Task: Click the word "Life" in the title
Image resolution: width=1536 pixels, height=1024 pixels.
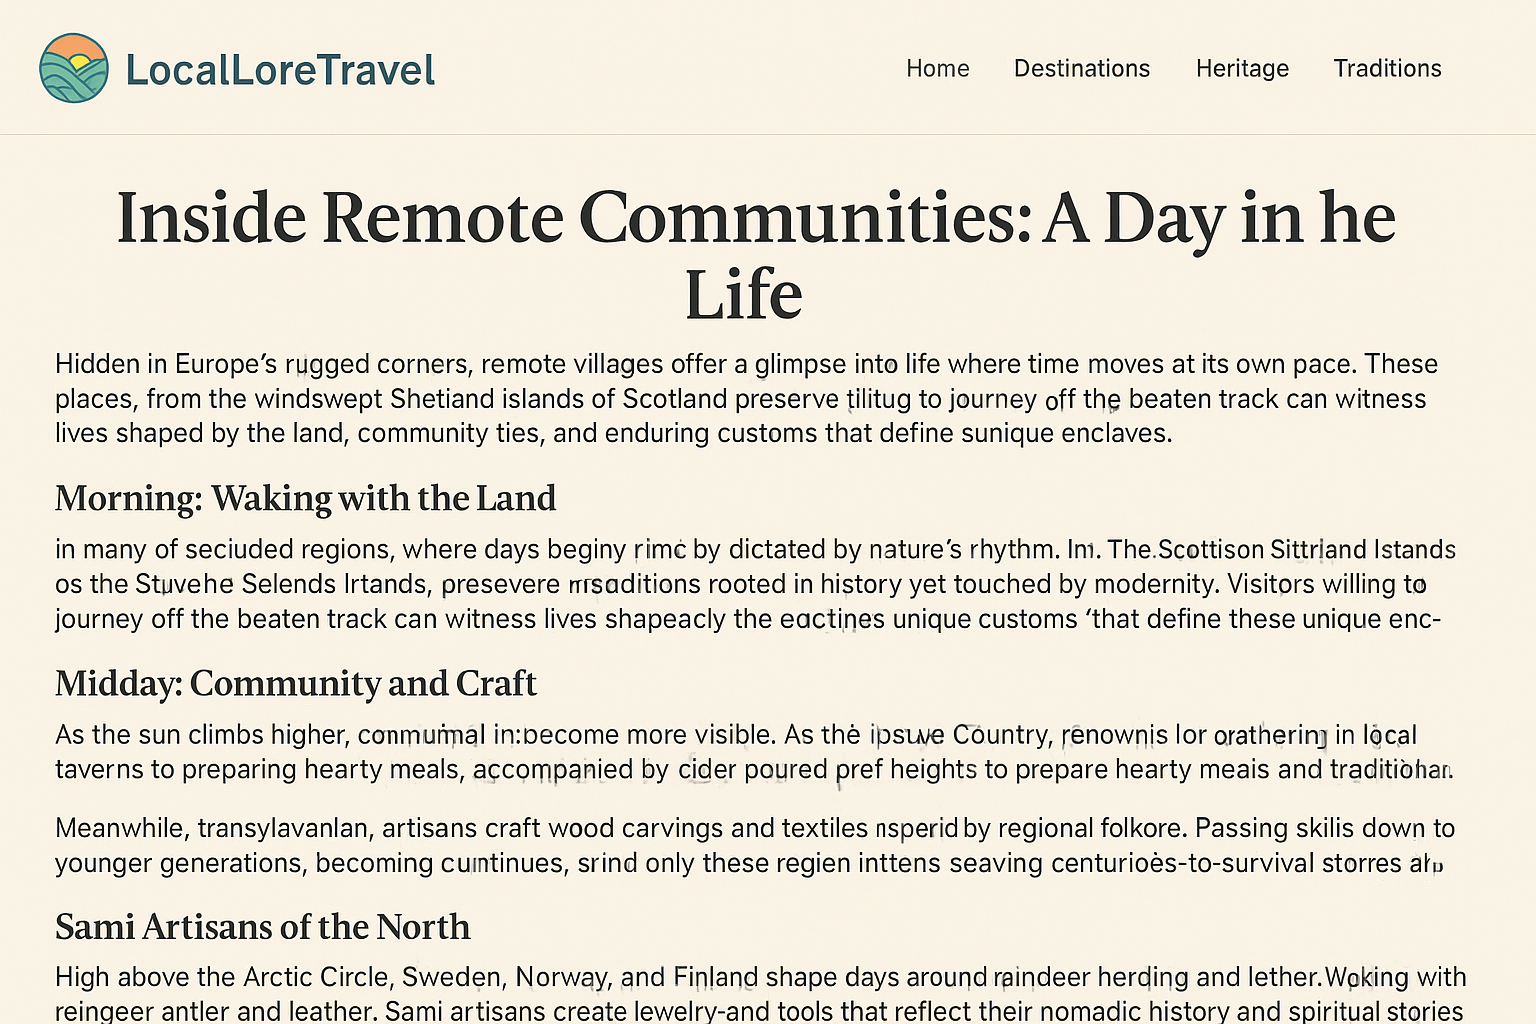Action: tap(743, 295)
